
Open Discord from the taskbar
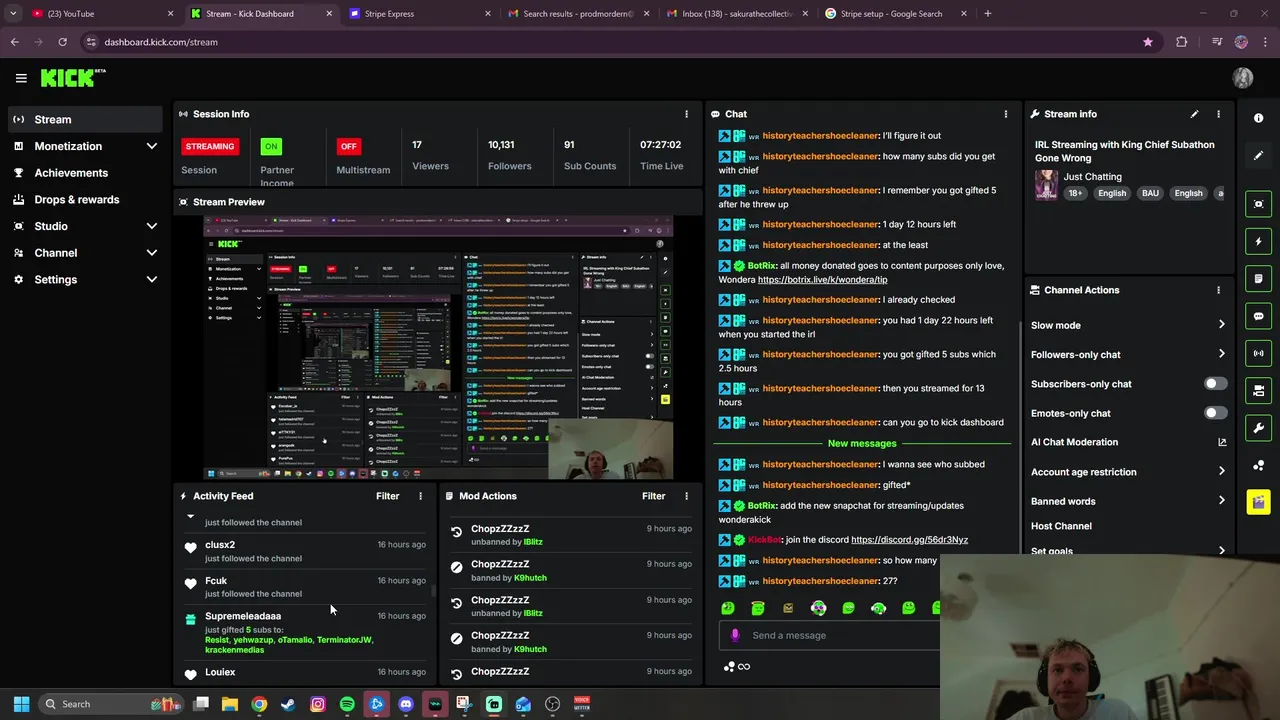coord(405,704)
